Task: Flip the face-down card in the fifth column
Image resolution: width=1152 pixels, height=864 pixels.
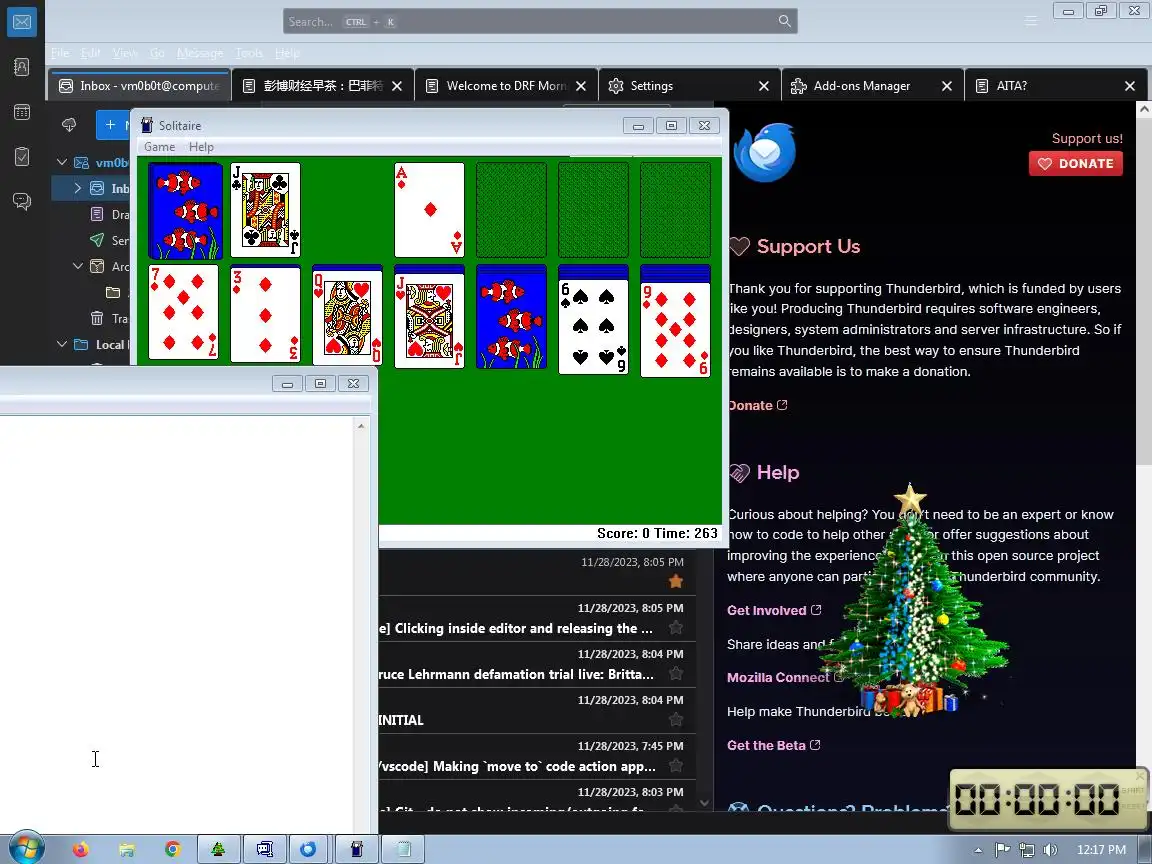Action: click(x=511, y=322)
